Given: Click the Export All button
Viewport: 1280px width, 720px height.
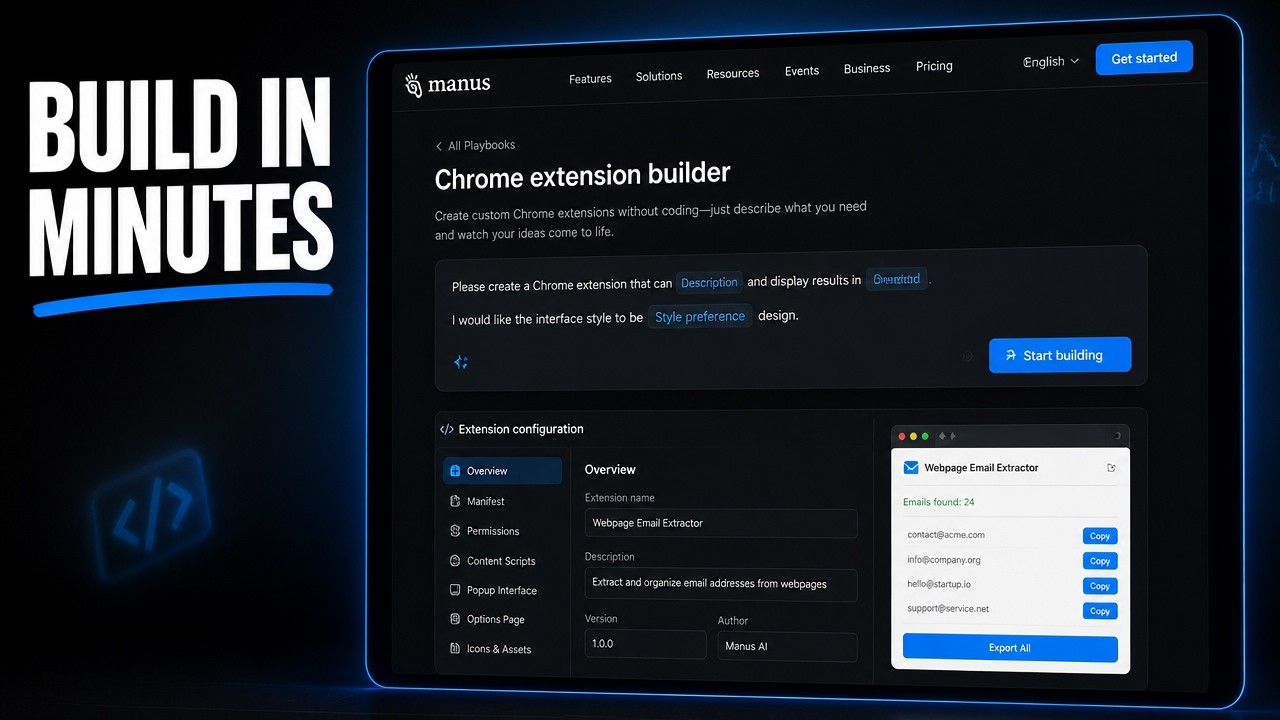Looking at the screenshot, I should coord(1010,648).
